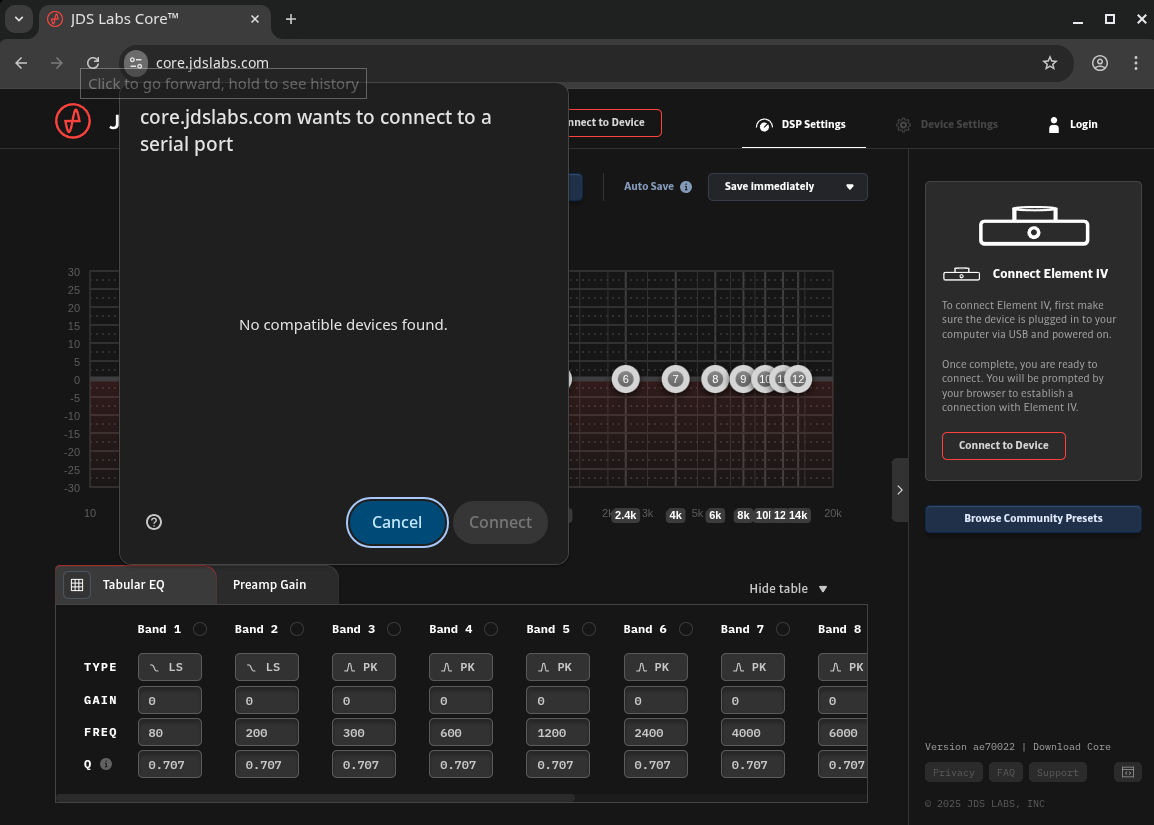Change Band 2 filter type LS
Image resolution: width=1154 pixels, height=825 pixels.
[266, 668]
